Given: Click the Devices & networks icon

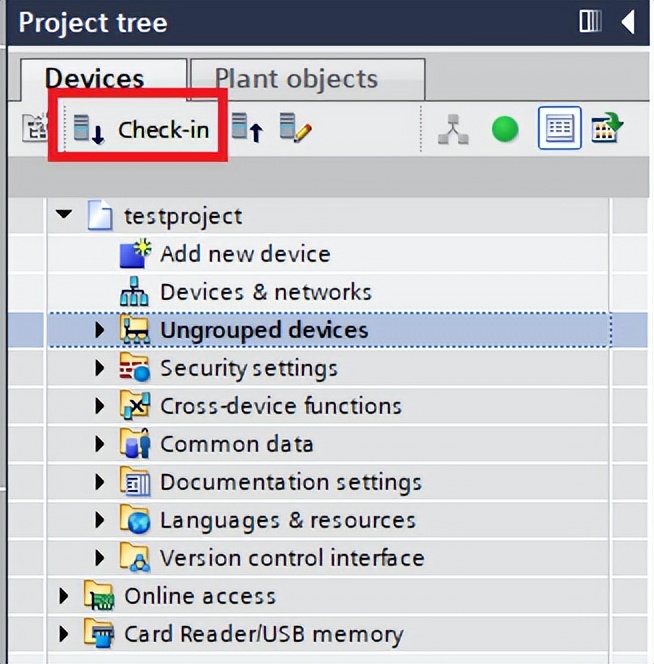Looking at the screenshot, I should coord(134,291).
